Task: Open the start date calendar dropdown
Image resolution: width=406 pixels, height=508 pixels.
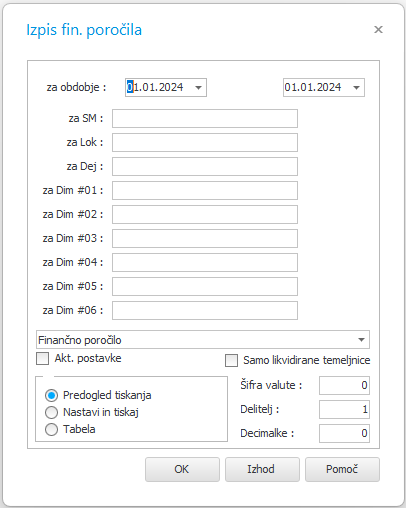Action: tap(198, 88)
